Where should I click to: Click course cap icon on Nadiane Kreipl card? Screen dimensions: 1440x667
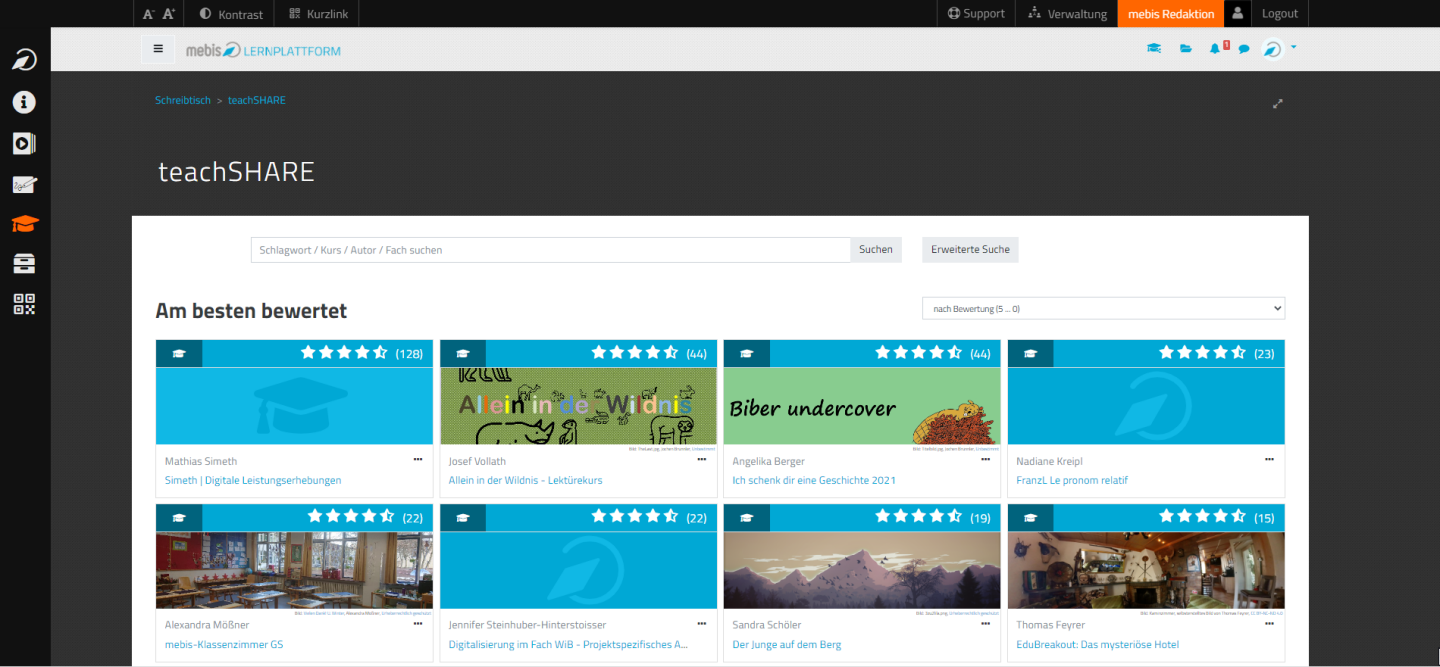(x=1031, y=353)
